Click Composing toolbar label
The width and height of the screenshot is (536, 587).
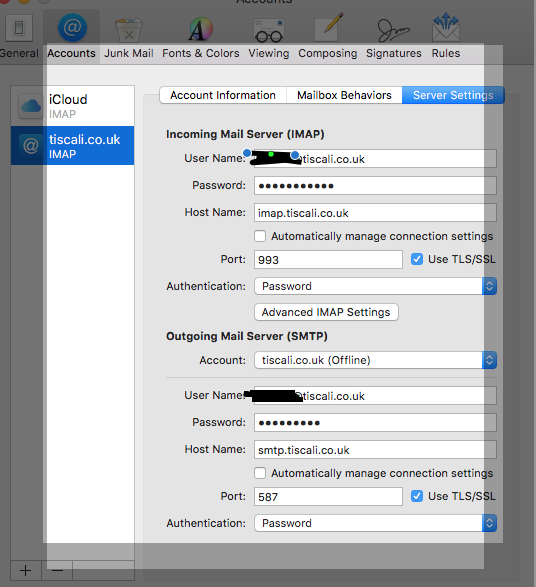328,54
